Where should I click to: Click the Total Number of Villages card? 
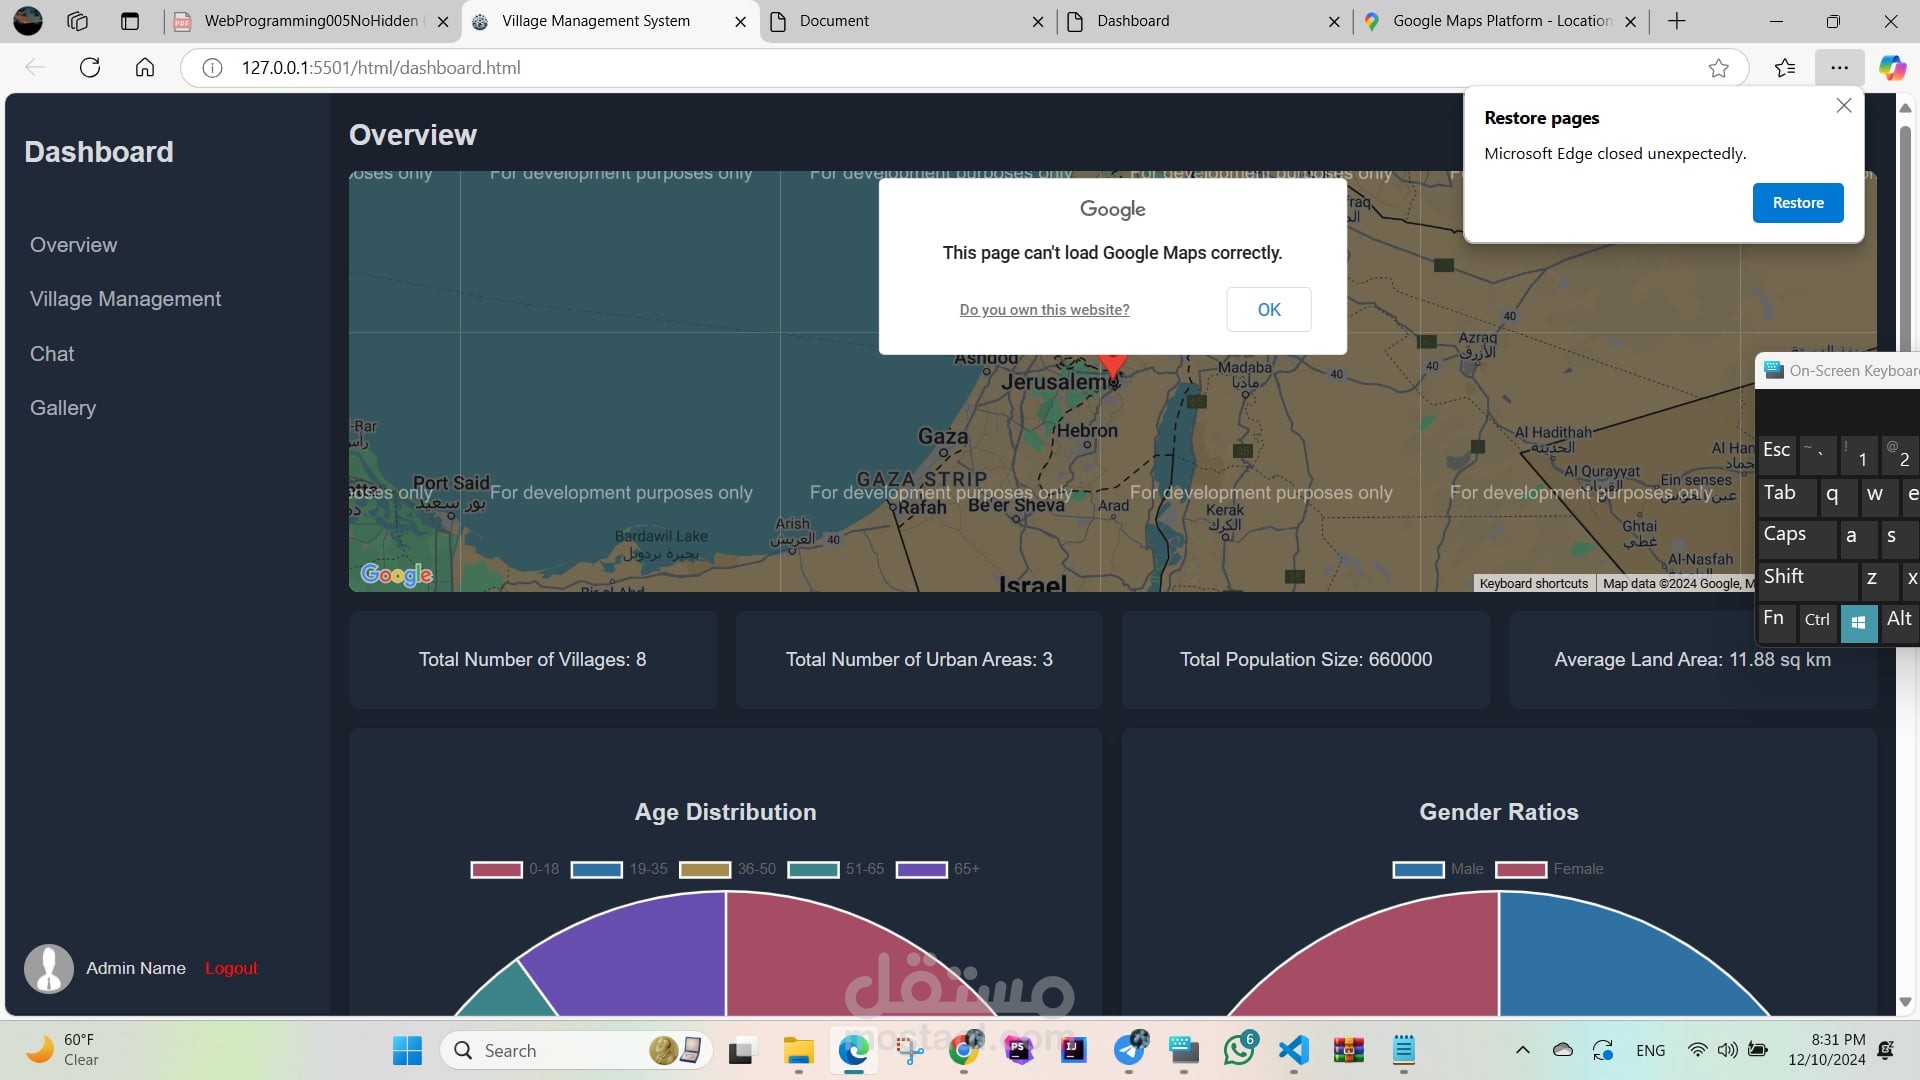[532, 660]
